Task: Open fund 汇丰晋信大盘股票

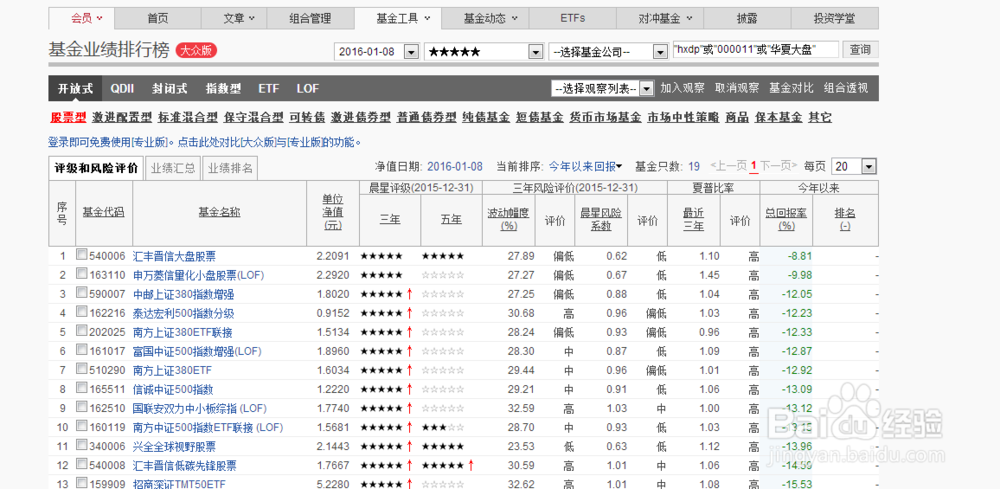Action: point(174,256)
